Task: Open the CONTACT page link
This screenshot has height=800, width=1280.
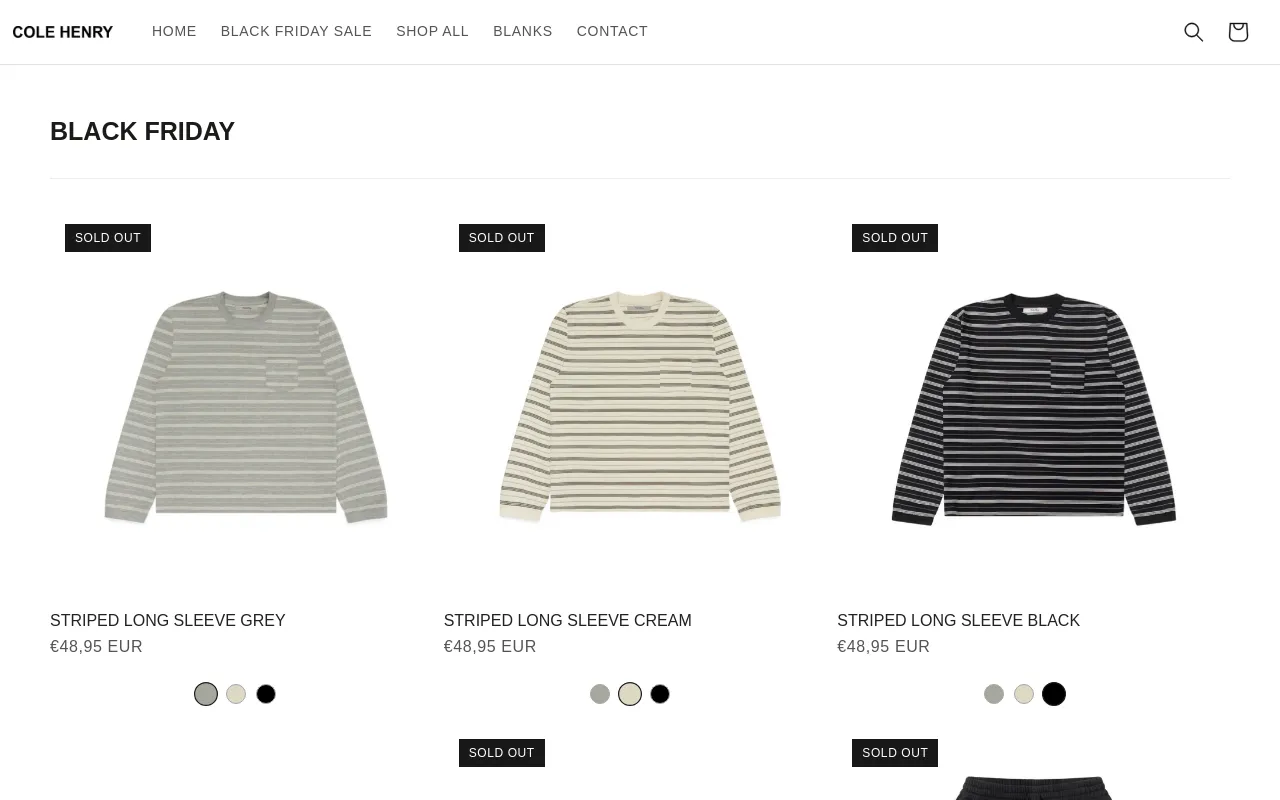Action: 612,31
